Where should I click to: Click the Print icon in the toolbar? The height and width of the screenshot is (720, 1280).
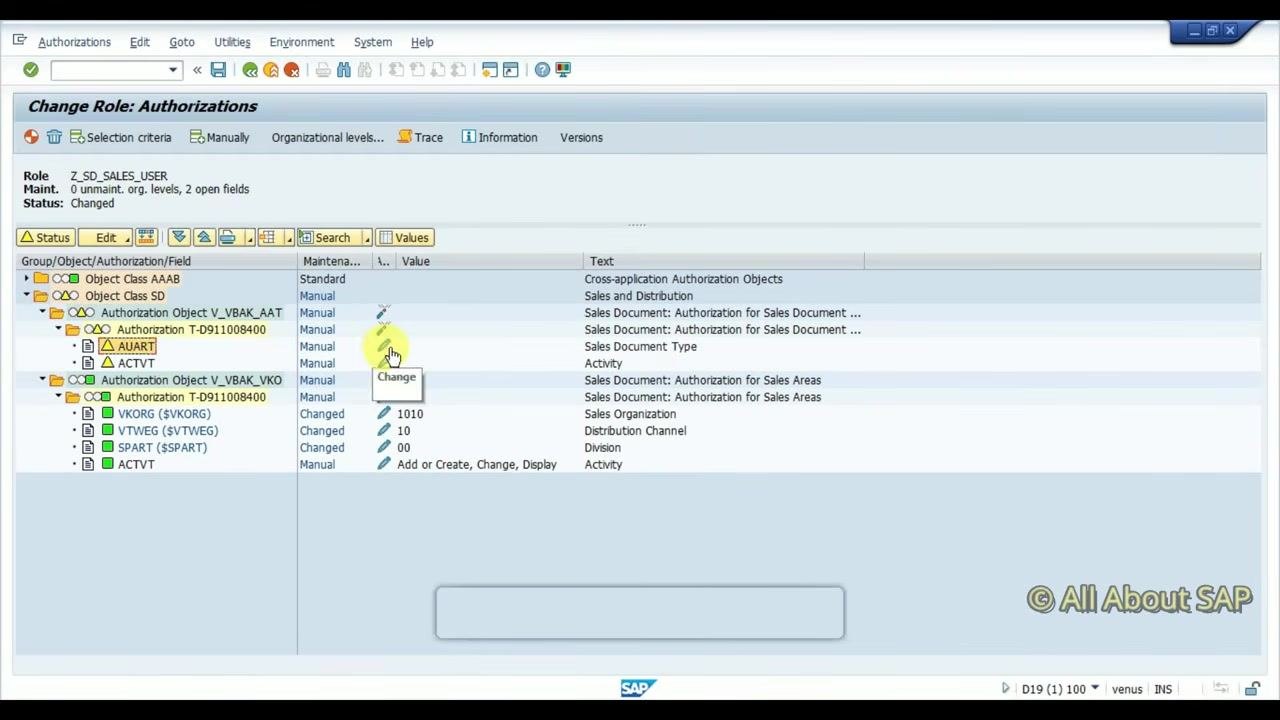(323, 70)
